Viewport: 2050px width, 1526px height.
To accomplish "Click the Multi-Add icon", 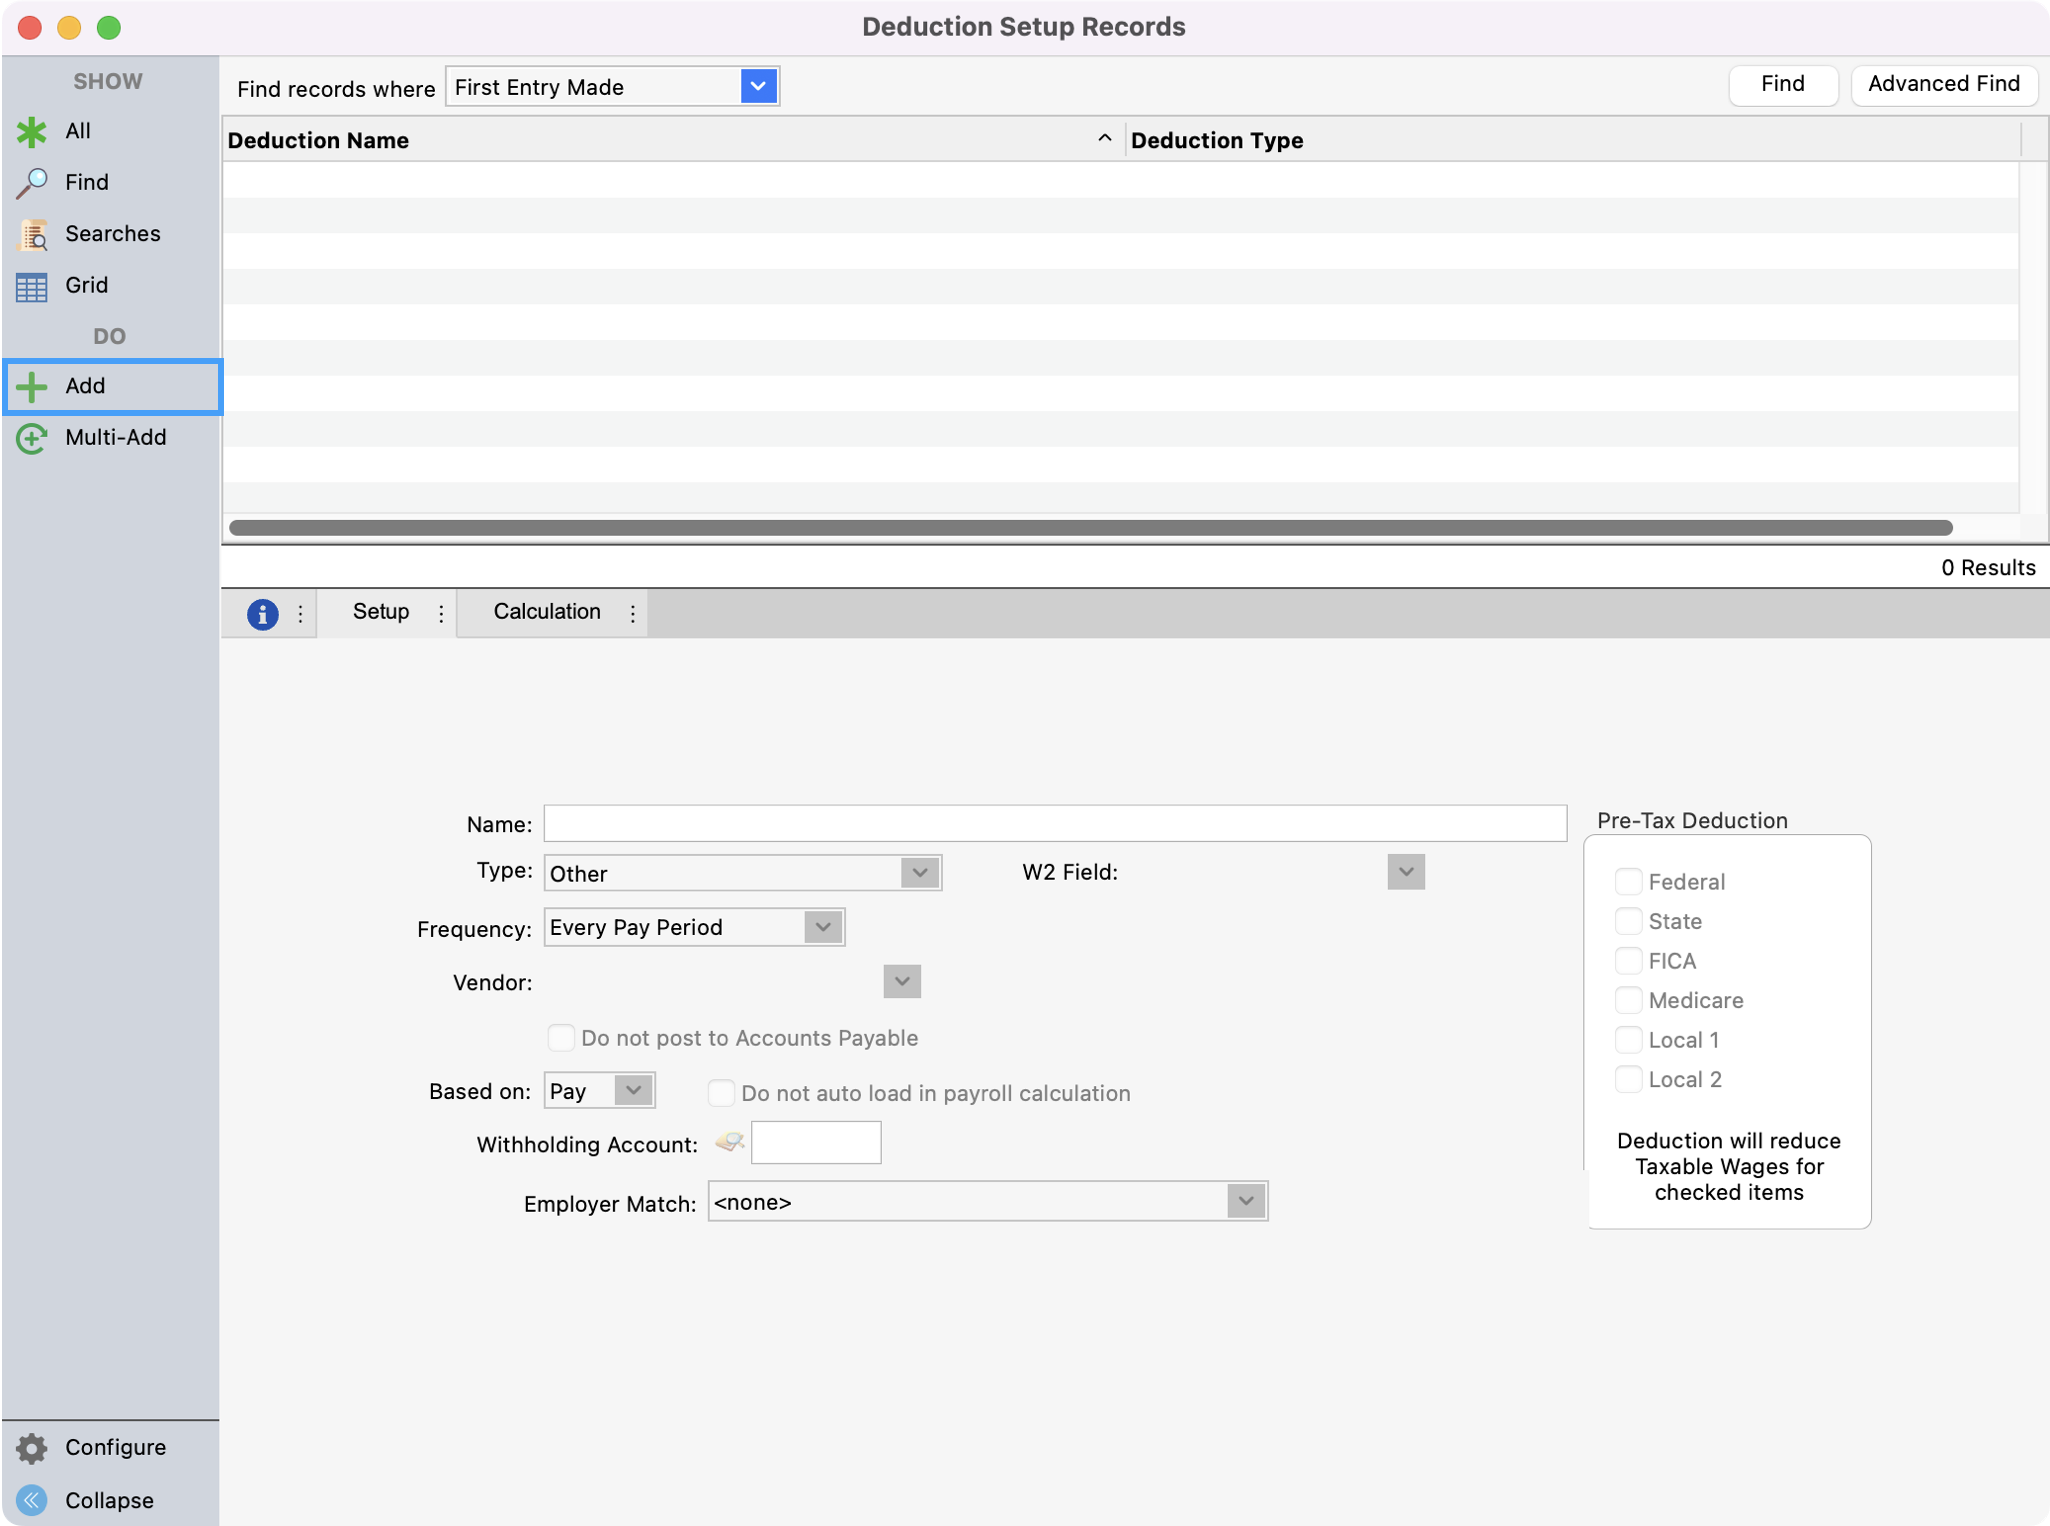I will point(32,438).
